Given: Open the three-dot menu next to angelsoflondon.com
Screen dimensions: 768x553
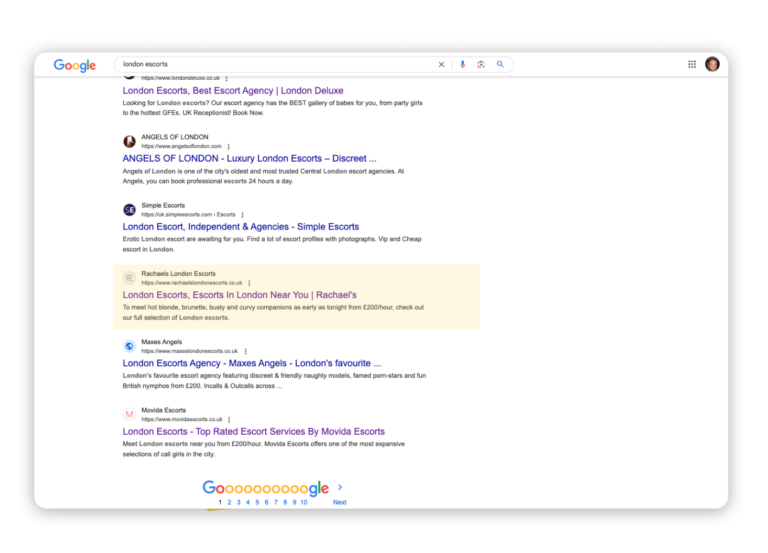Looking at the screenshot, I should pos(229,146).
